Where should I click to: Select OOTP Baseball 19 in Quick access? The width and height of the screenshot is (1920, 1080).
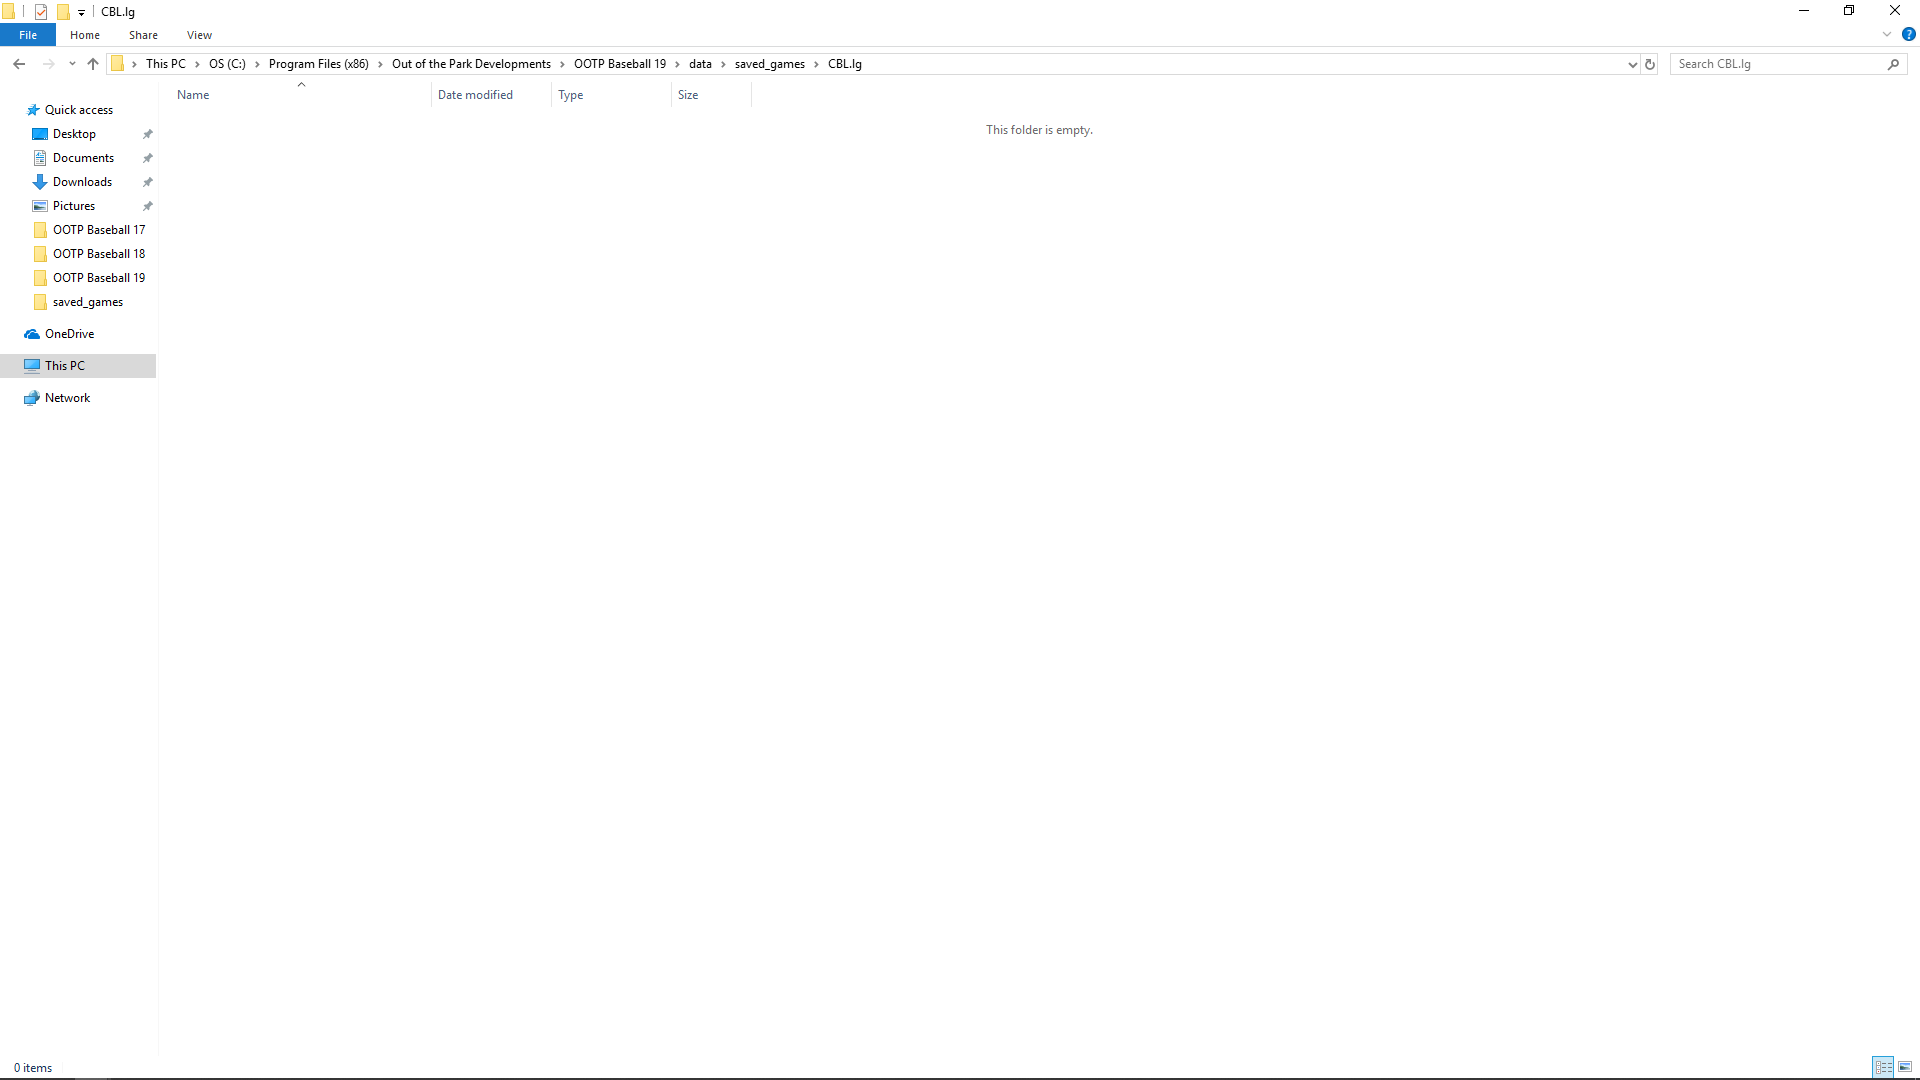tap(98, 278)
